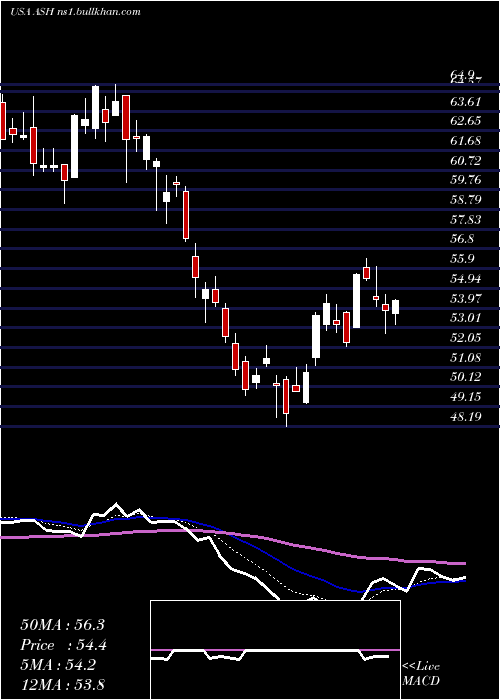500x700 pixels.
Task: Click the 56.8 price axis label
Action: 462,239
